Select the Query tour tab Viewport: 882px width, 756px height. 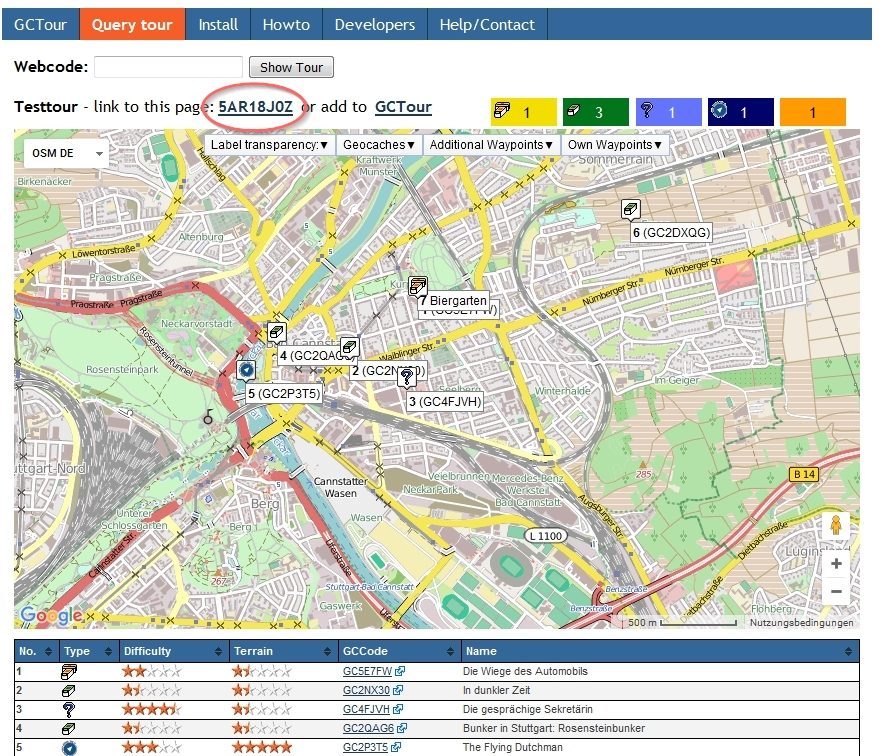(x=132, y=25)
